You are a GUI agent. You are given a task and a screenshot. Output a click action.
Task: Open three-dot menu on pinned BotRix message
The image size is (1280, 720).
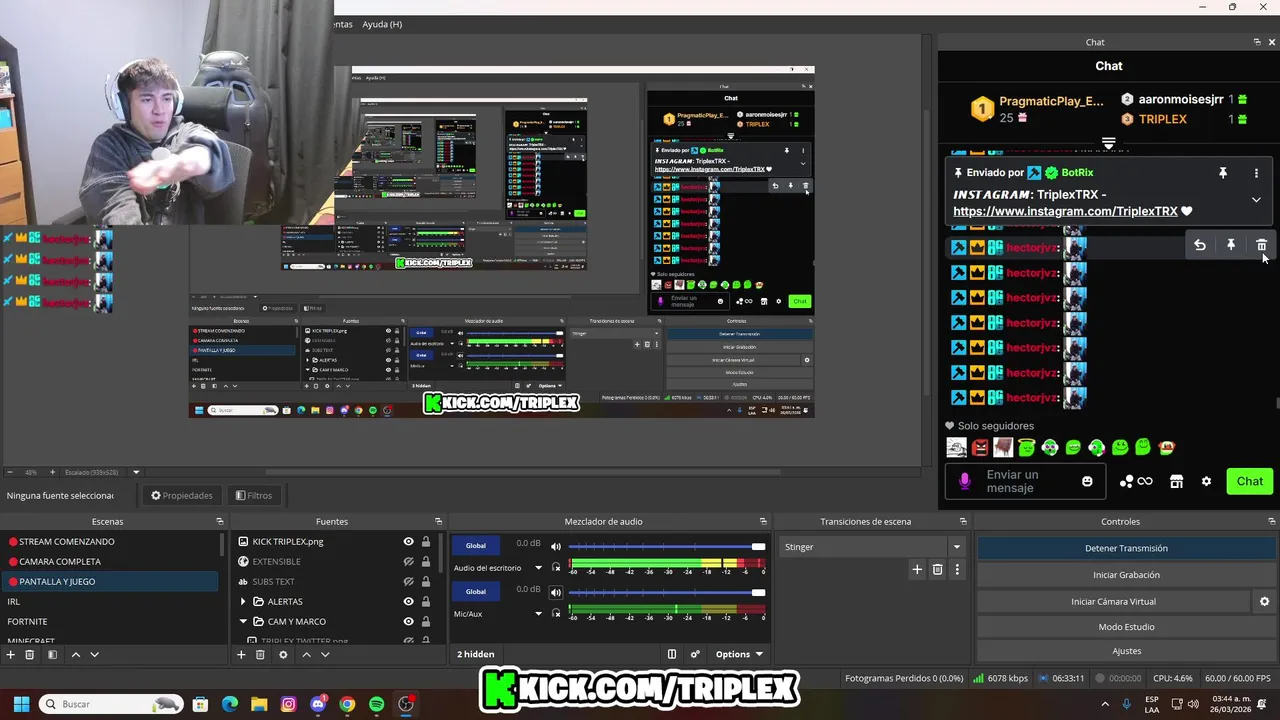pos(1256,173)
